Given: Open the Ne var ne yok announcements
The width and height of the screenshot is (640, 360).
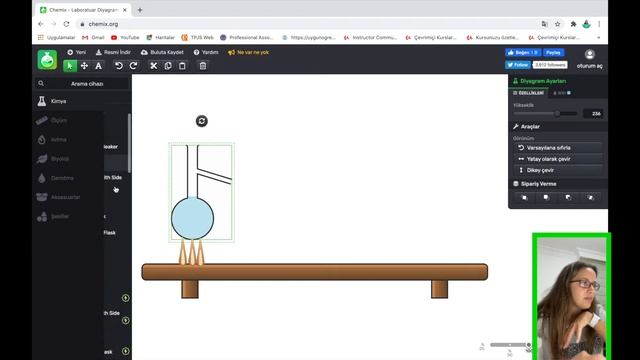Looking at the screenshot, I should point(249,52).
